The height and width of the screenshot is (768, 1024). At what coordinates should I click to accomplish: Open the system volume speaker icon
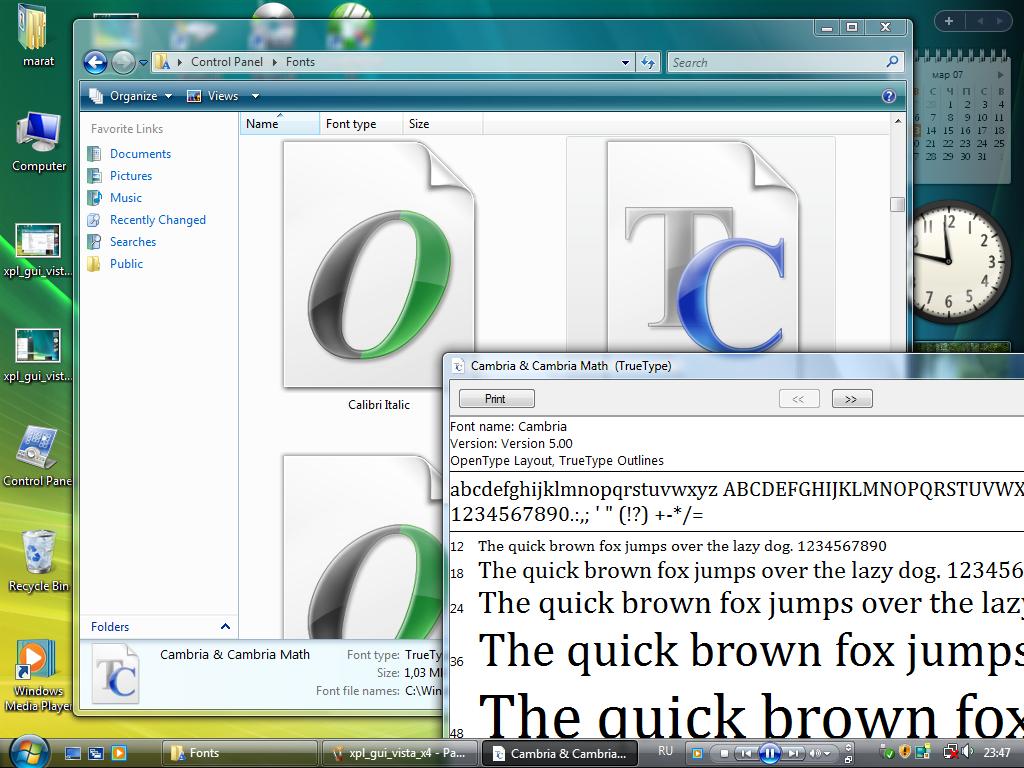pos(967,753)
